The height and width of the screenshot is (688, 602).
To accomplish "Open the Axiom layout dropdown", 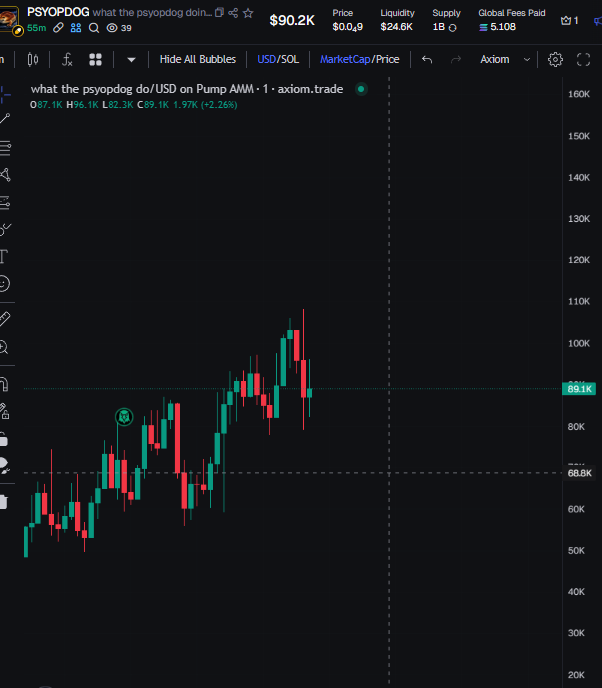I will click(x=505, y=59).
